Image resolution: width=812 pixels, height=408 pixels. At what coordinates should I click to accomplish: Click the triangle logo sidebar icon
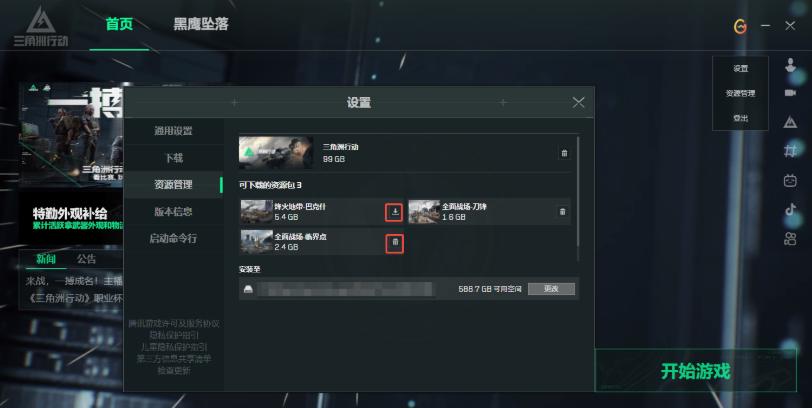tap(790, 122)
